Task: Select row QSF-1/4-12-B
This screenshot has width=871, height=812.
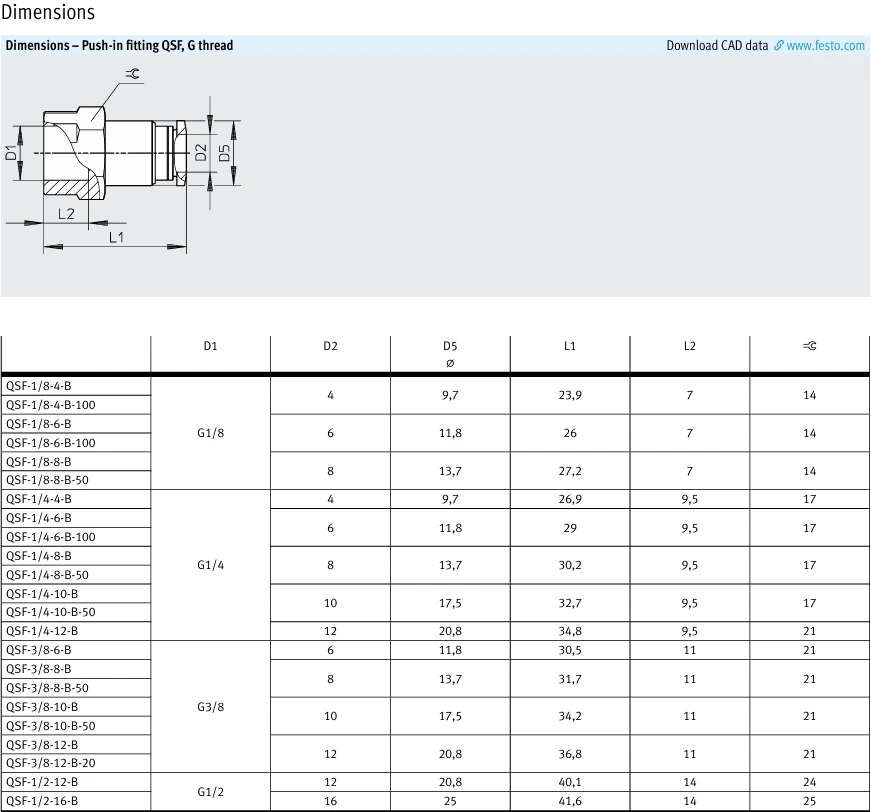Action: click(x=76, y=631)
